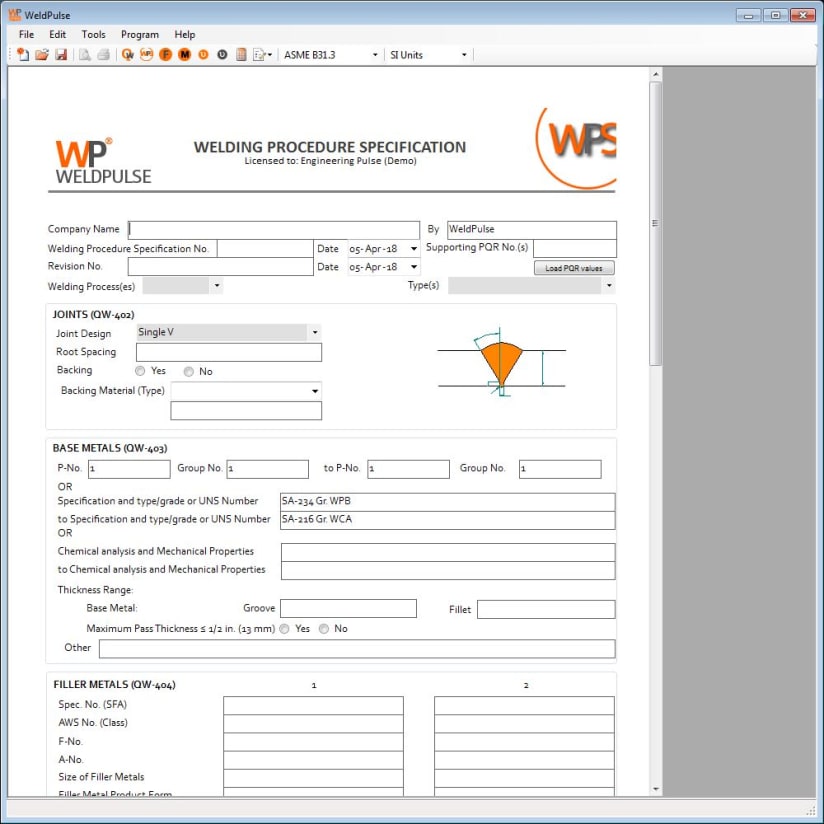Screen dimensions: 824x824
Task: Save using the red floppy disk icon
Action: tap(61, 55)
